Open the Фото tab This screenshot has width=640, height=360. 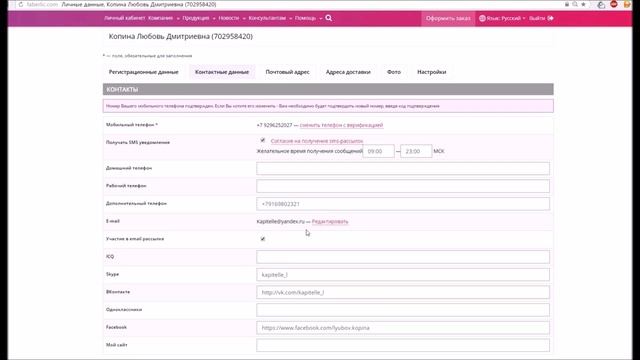tap(394, 72)
